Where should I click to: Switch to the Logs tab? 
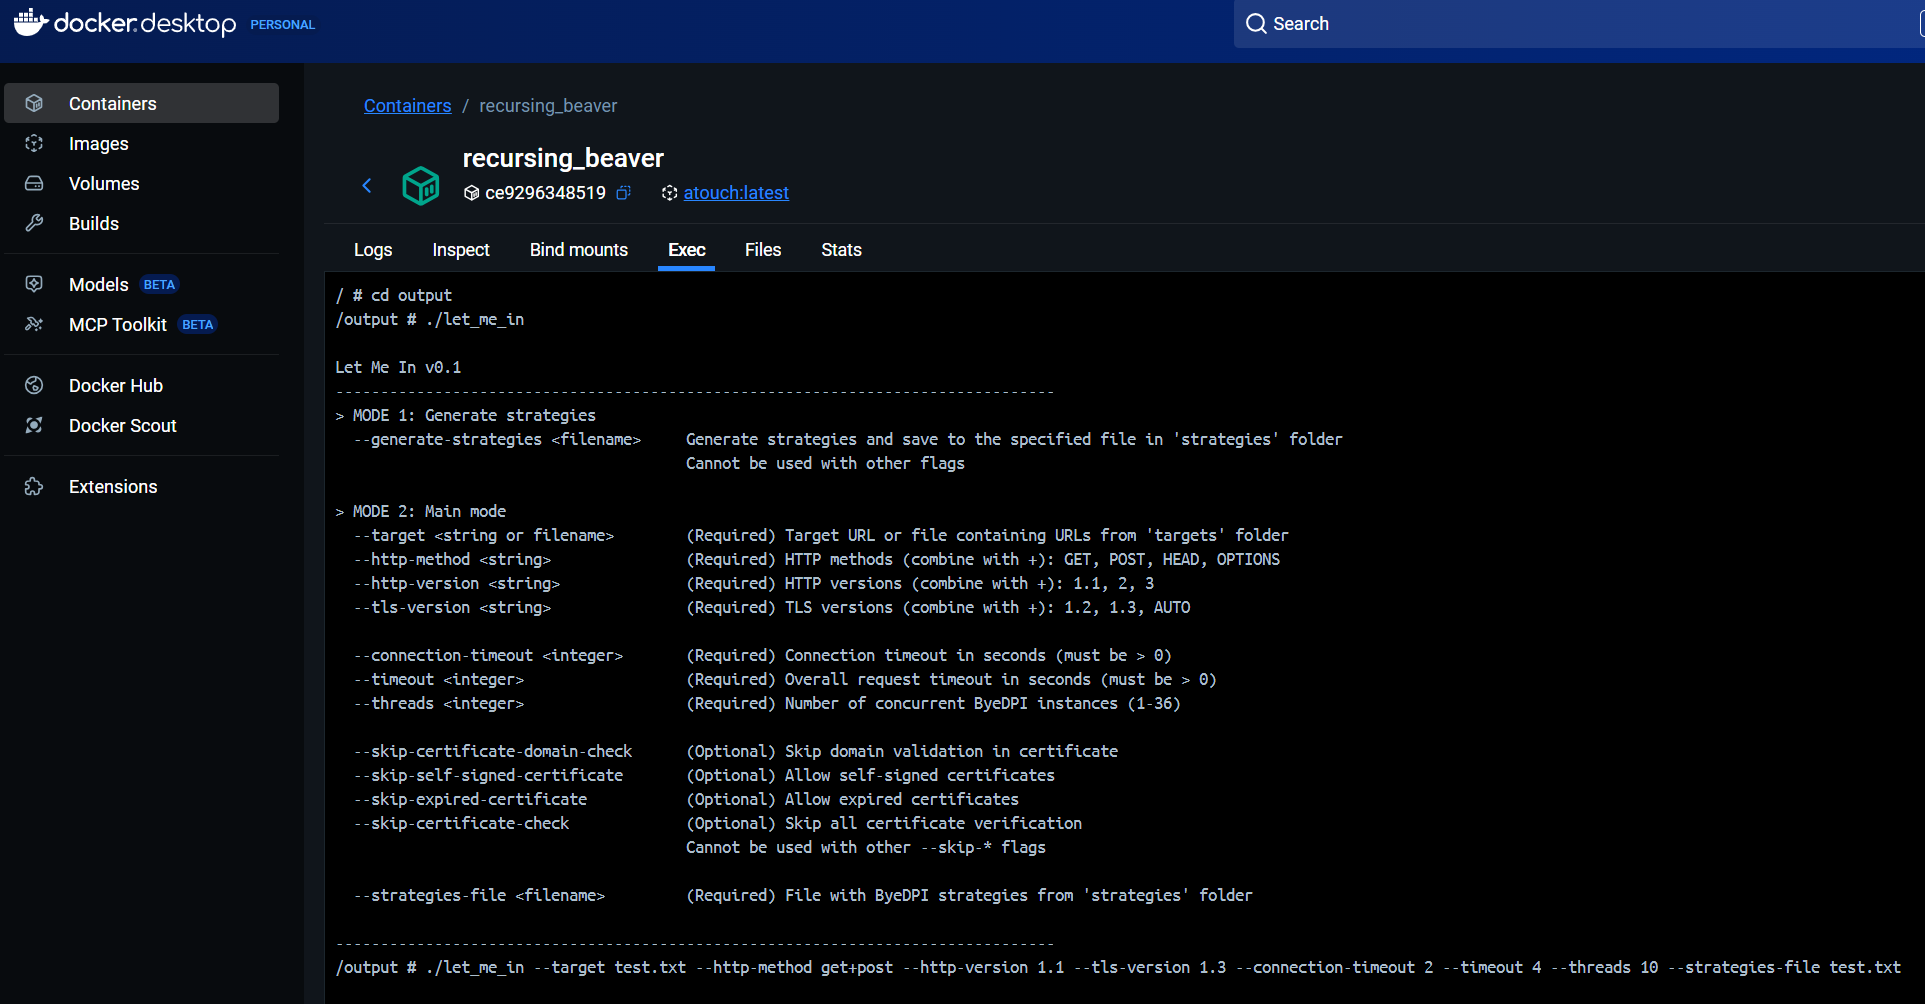pyautogui.click(x=373, y=250)
